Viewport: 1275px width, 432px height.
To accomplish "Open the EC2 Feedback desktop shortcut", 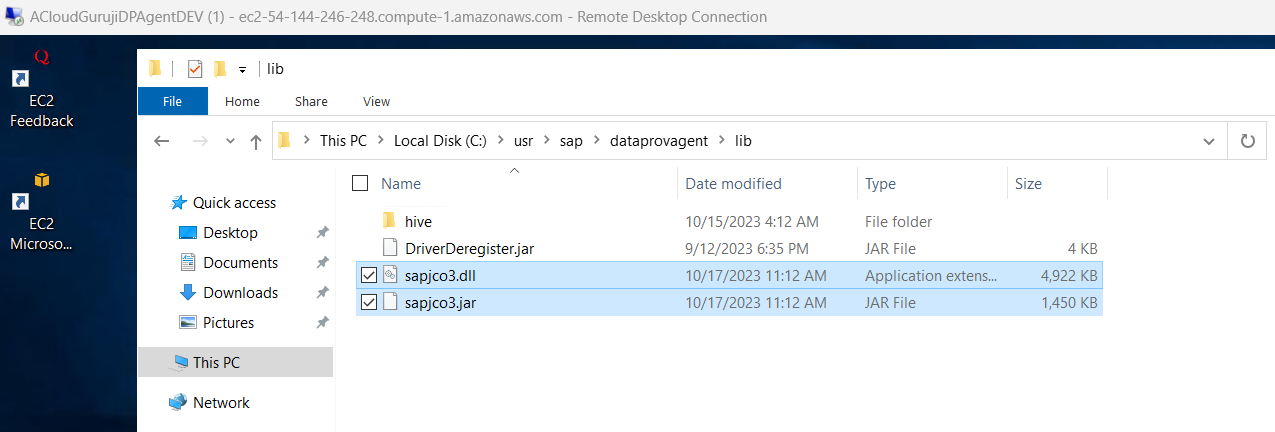I will tap(41, 100).
